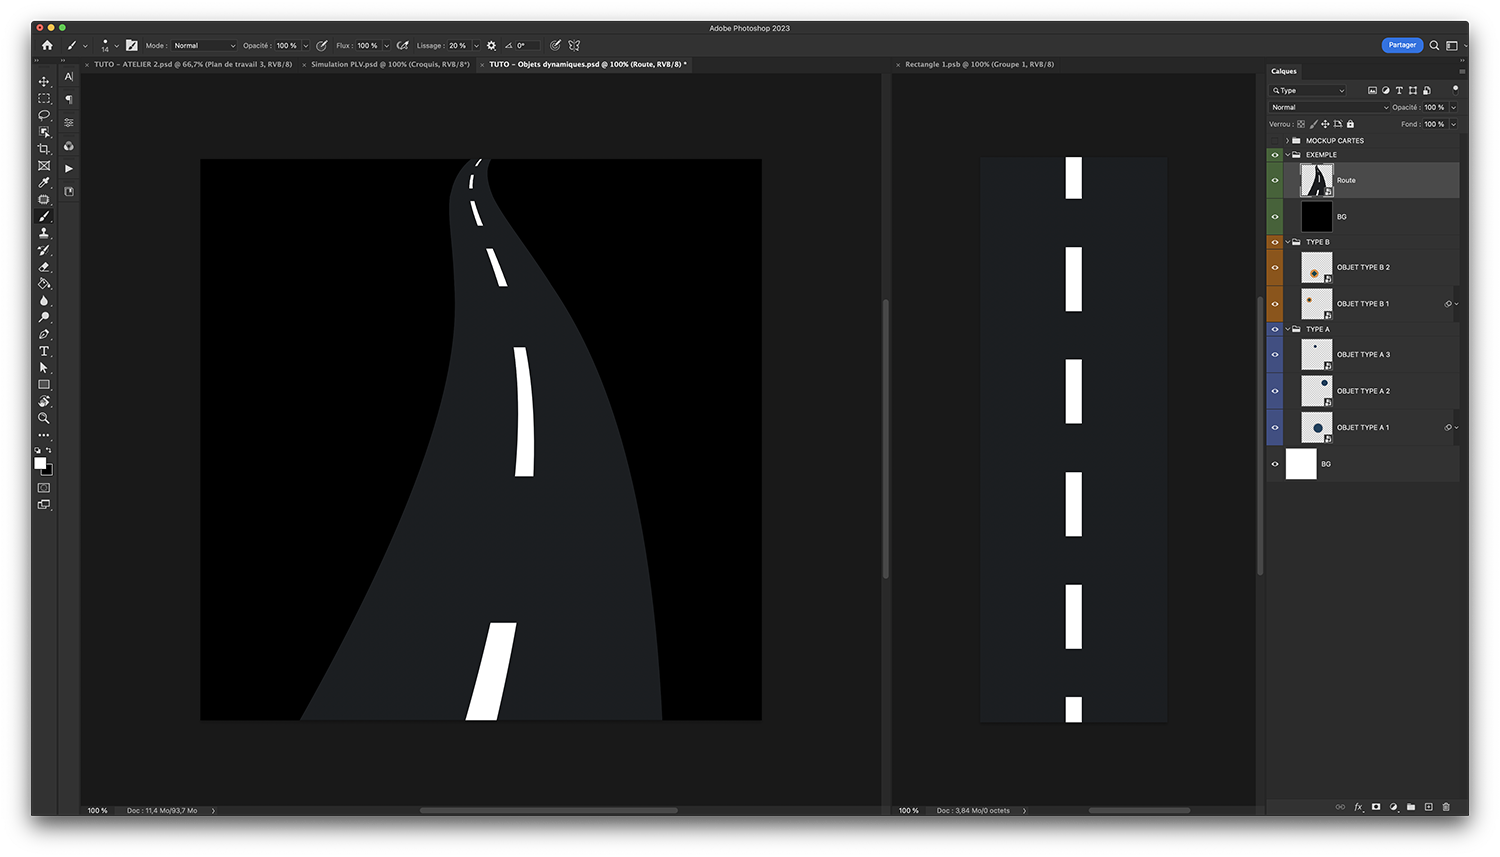The image size is (1500, 857).
Task: Select the Eyedropper tool
Action: [44, 183]
